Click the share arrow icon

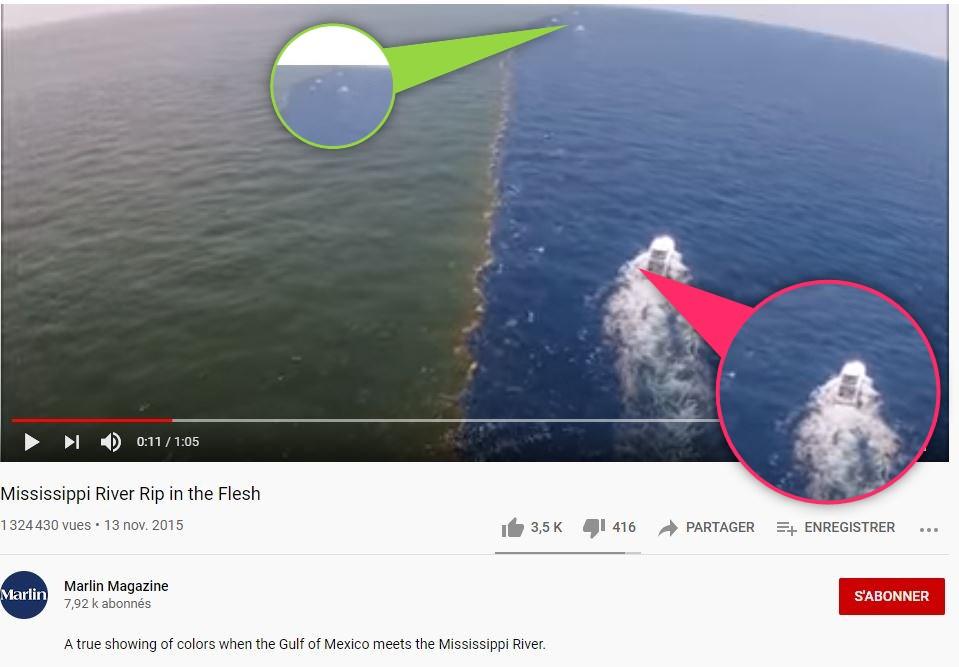click(668, 528)
